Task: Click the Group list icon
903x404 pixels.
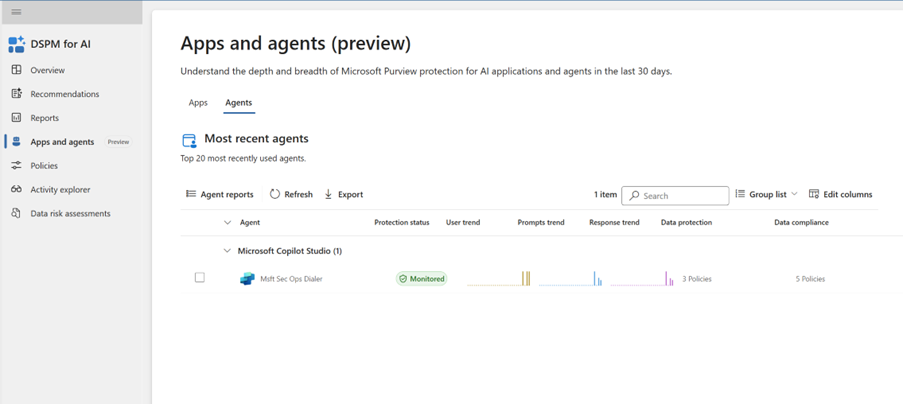Action: tap(740, 194)
